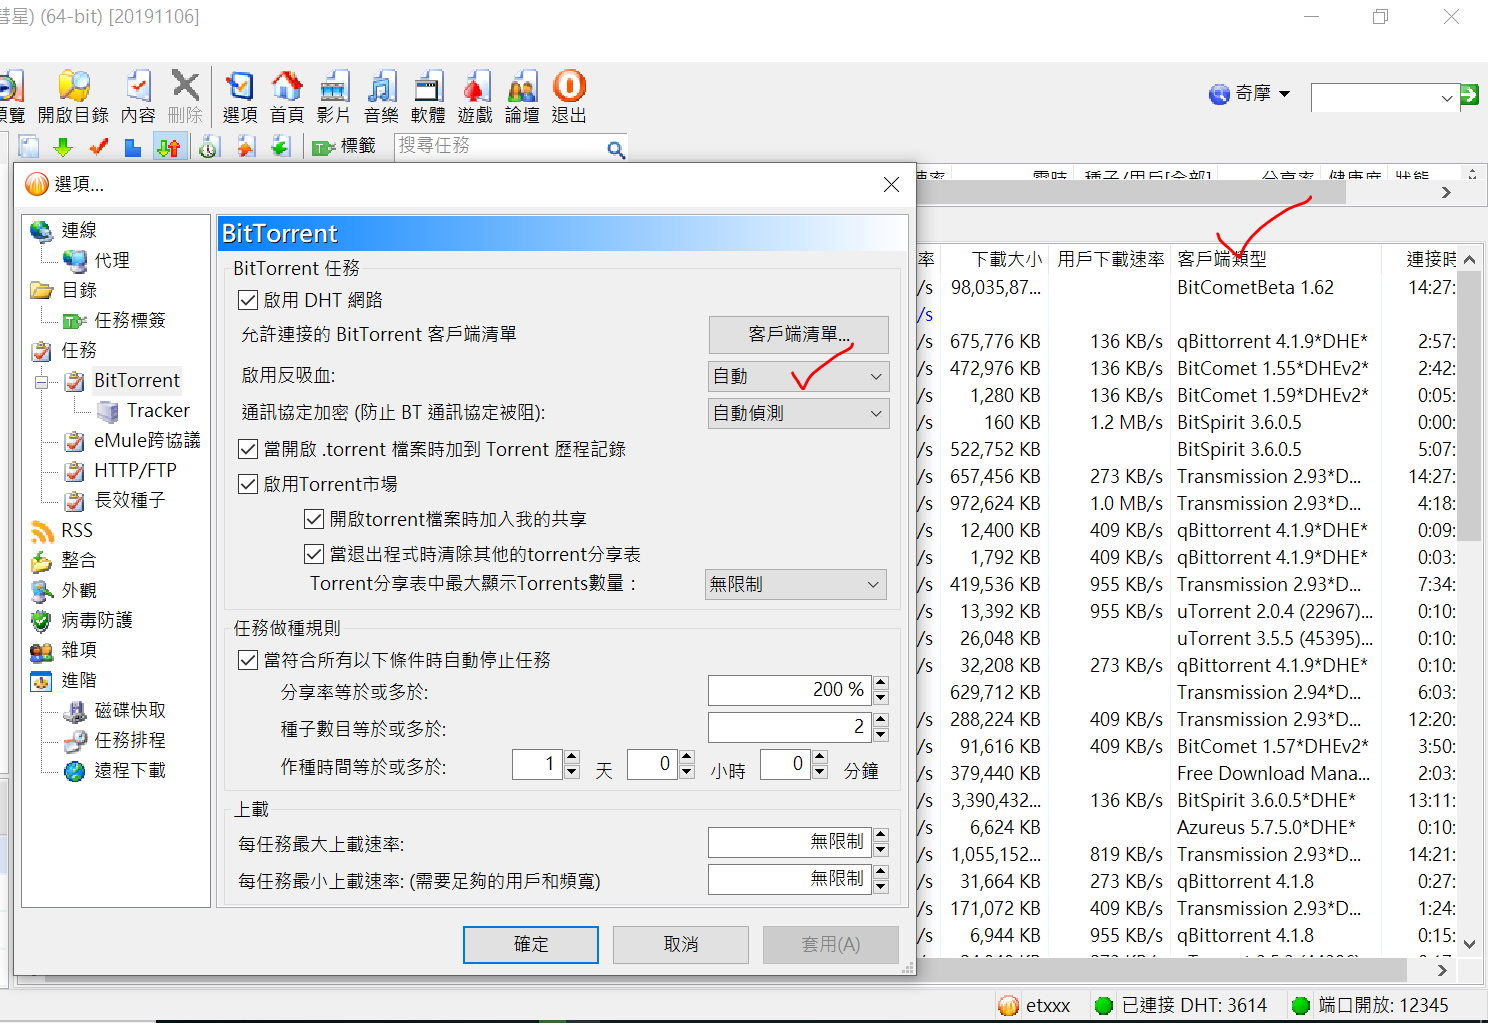The width and height of the screenshot is (1488, 1023).
Task: Click the 下載大小 column header
Action: (996, 259)
